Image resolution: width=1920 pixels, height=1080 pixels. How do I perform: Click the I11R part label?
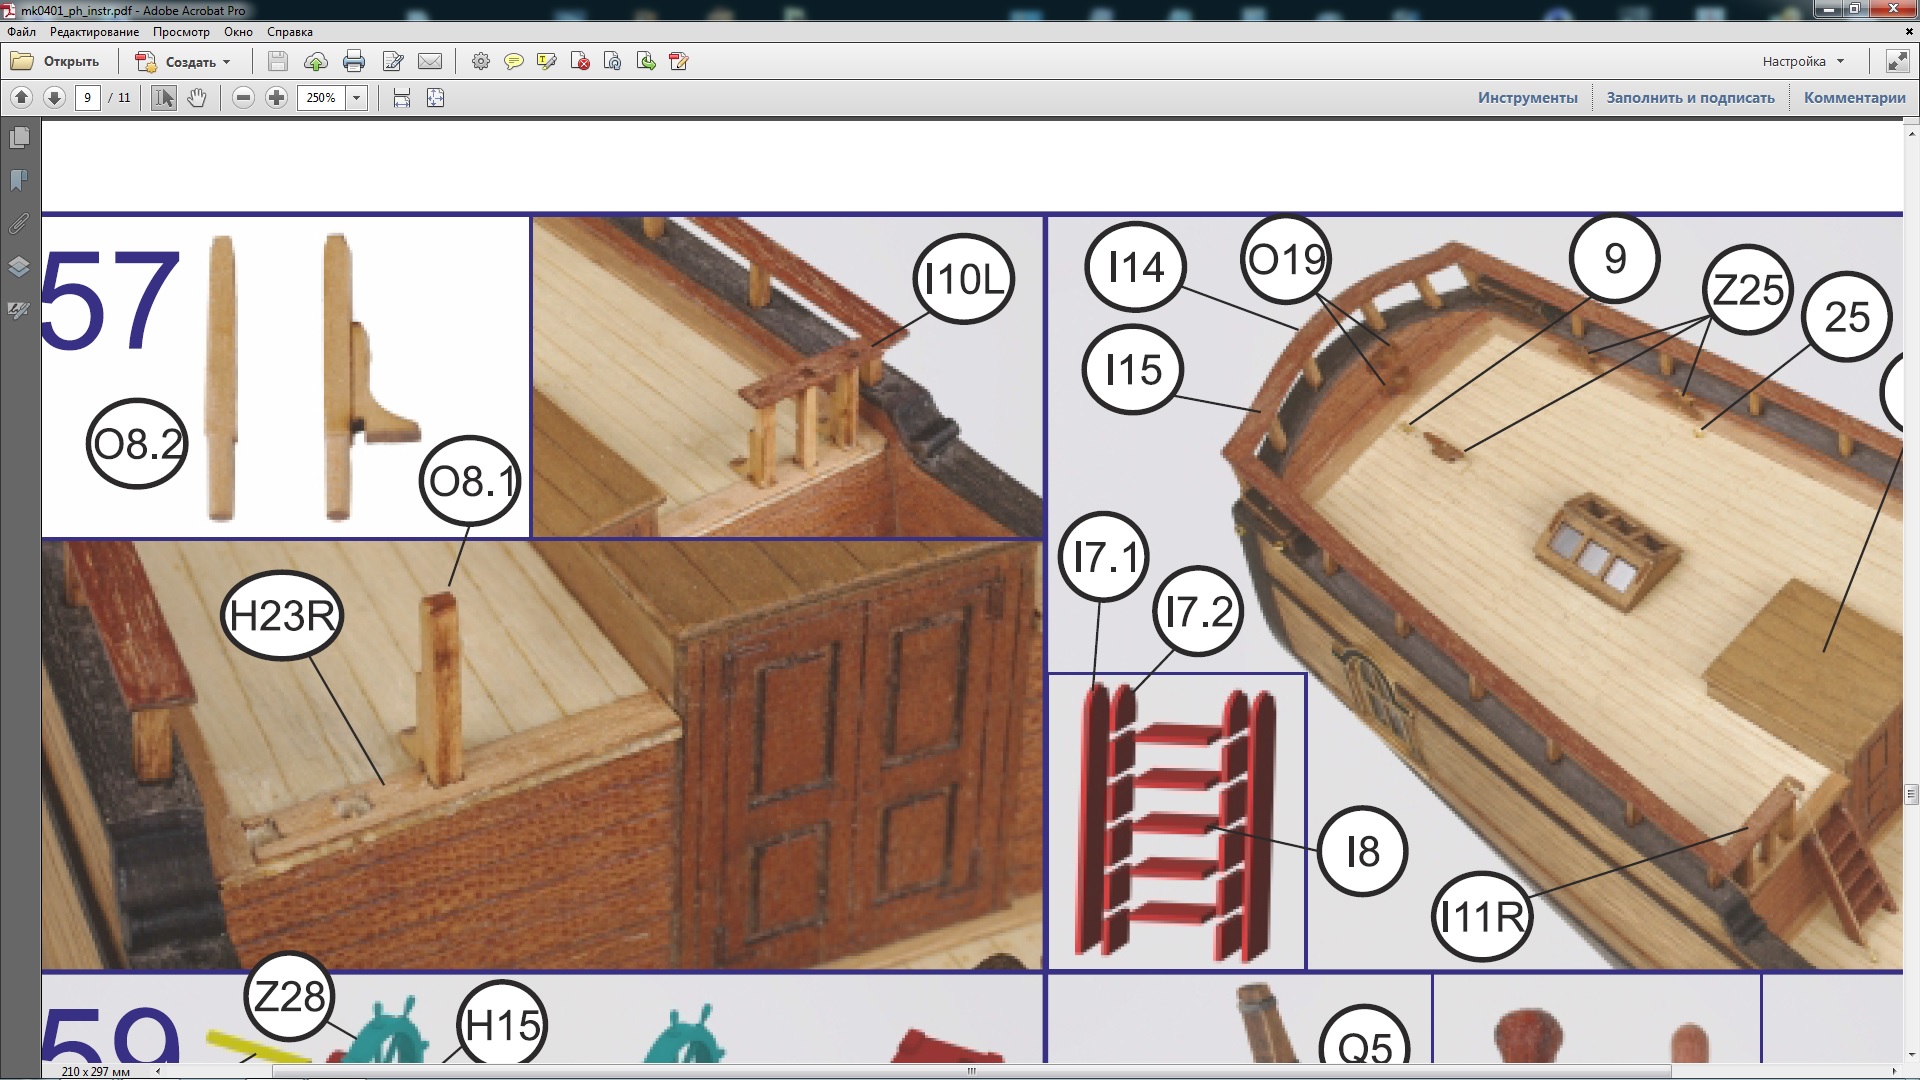(x=1481, y=916)
